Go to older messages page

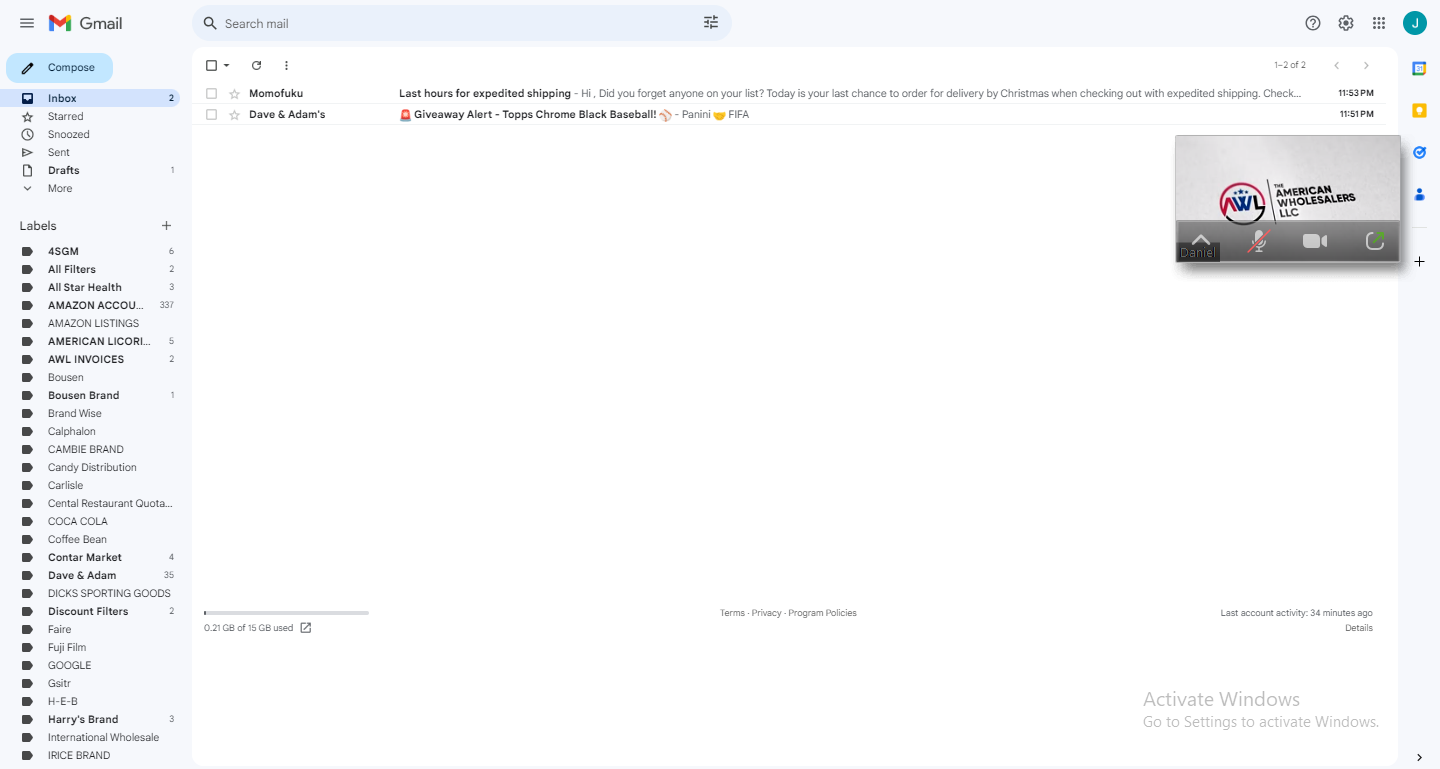tap(1366, 65)
